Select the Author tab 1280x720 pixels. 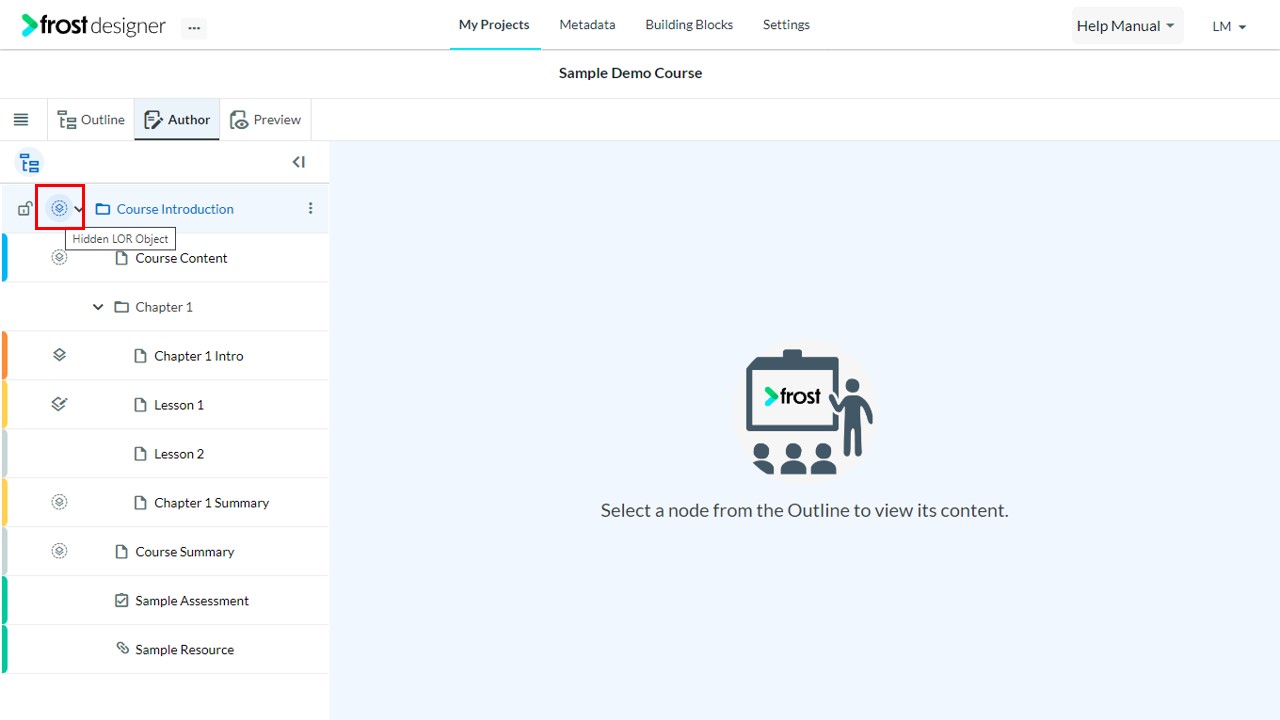click(177, 120)
